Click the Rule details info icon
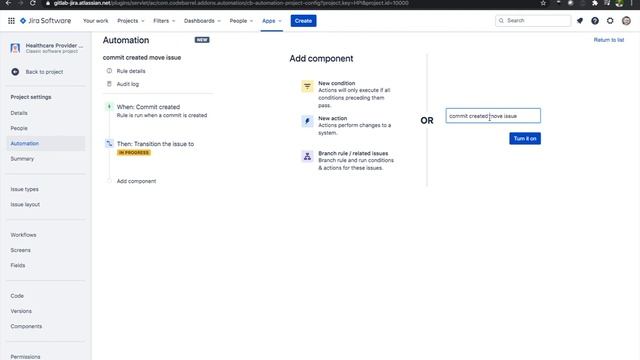The width and height of the screenshot is (640, 360). pyautogui.click(x=109, y=71)
